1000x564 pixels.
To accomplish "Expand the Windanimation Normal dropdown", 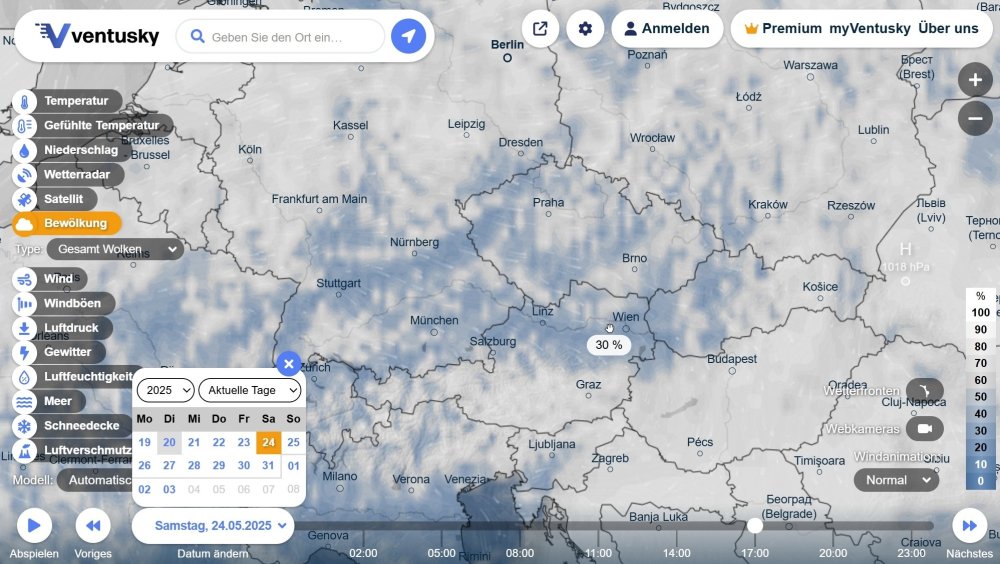I will point(896,480).
